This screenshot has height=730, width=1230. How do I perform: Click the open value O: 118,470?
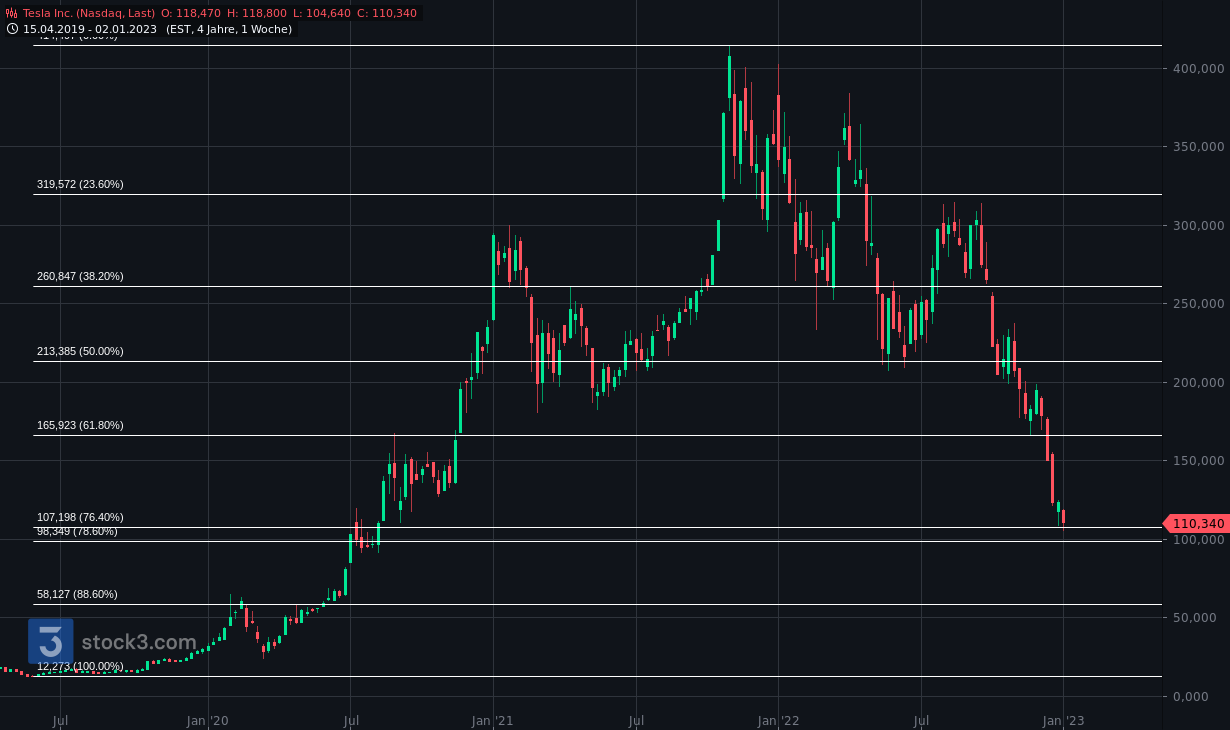(x=192, y=13)
